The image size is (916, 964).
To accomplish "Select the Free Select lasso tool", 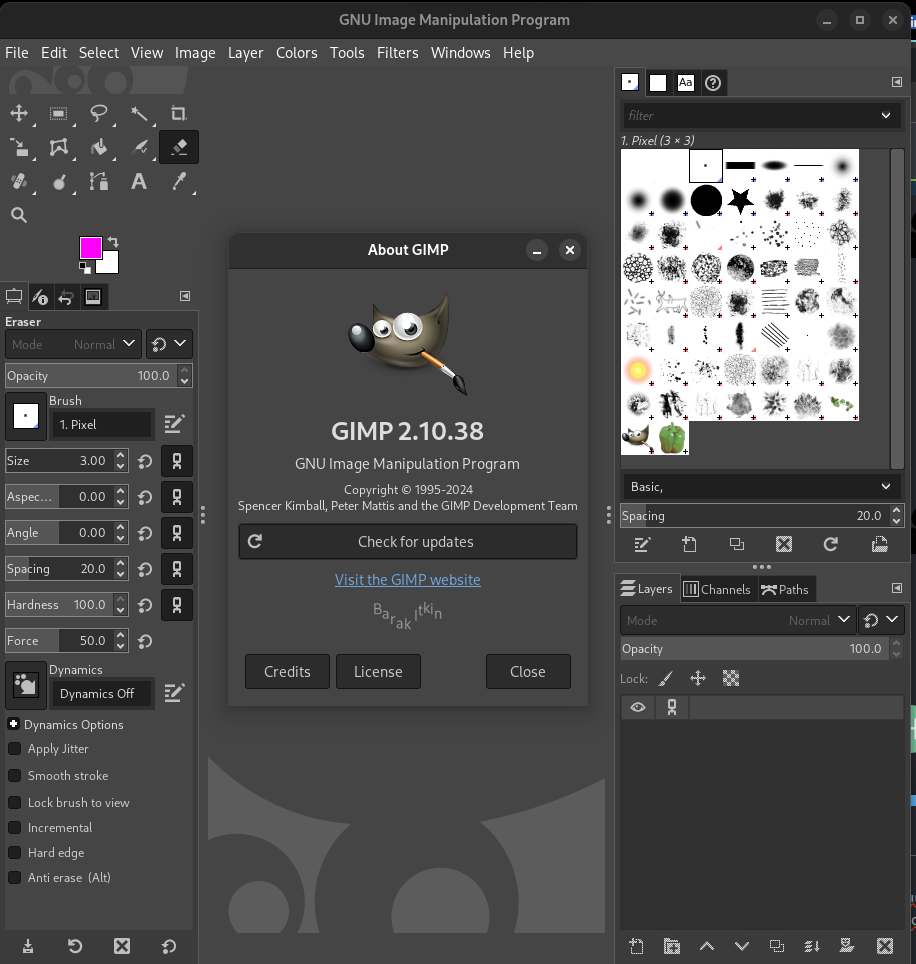I will tap(98, 113).
